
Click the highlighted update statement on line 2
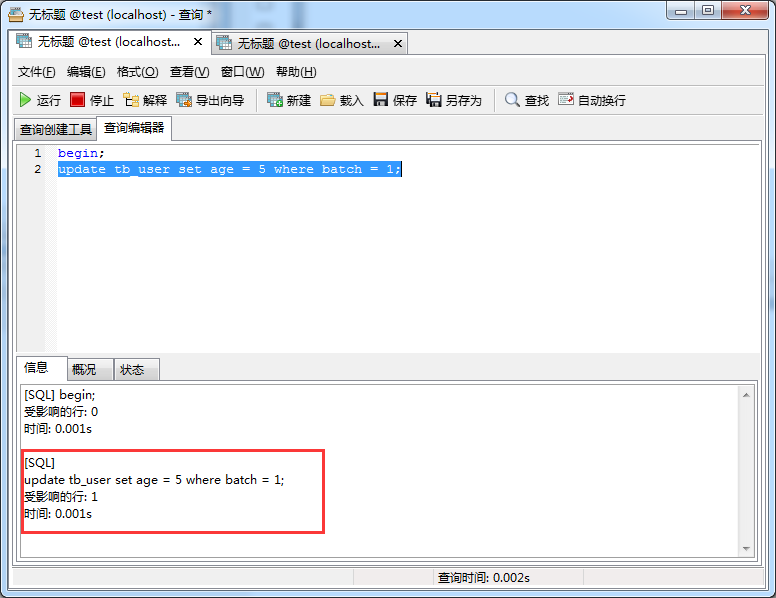230,169
